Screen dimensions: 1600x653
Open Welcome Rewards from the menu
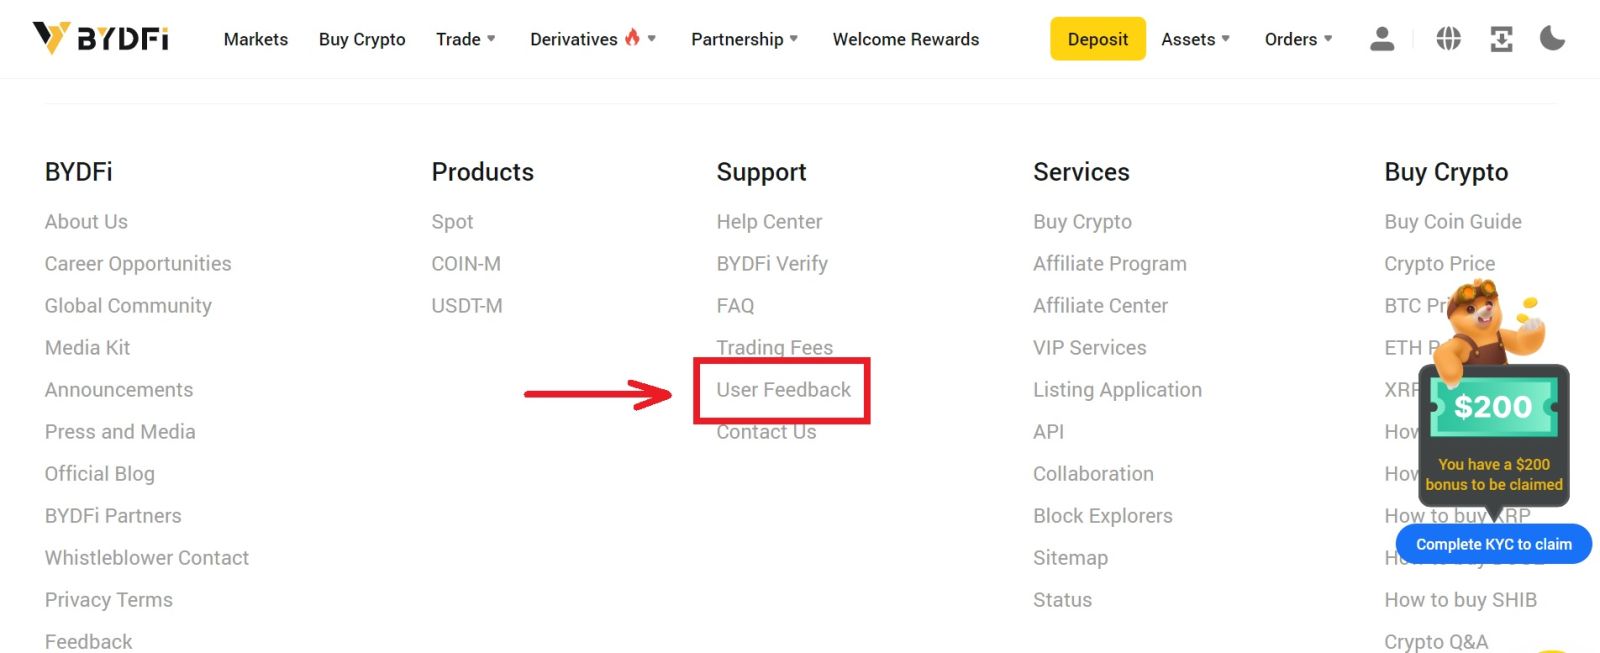[x=906, y=39]
